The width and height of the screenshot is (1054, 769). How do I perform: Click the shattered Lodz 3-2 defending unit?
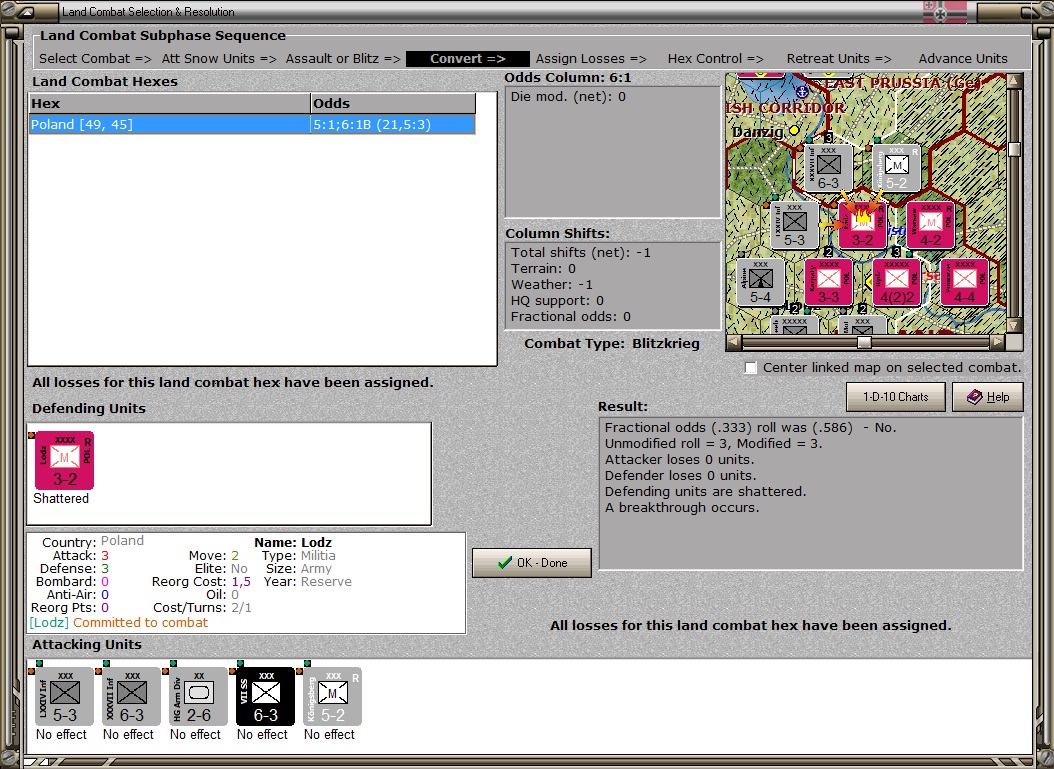coord(65,460)
